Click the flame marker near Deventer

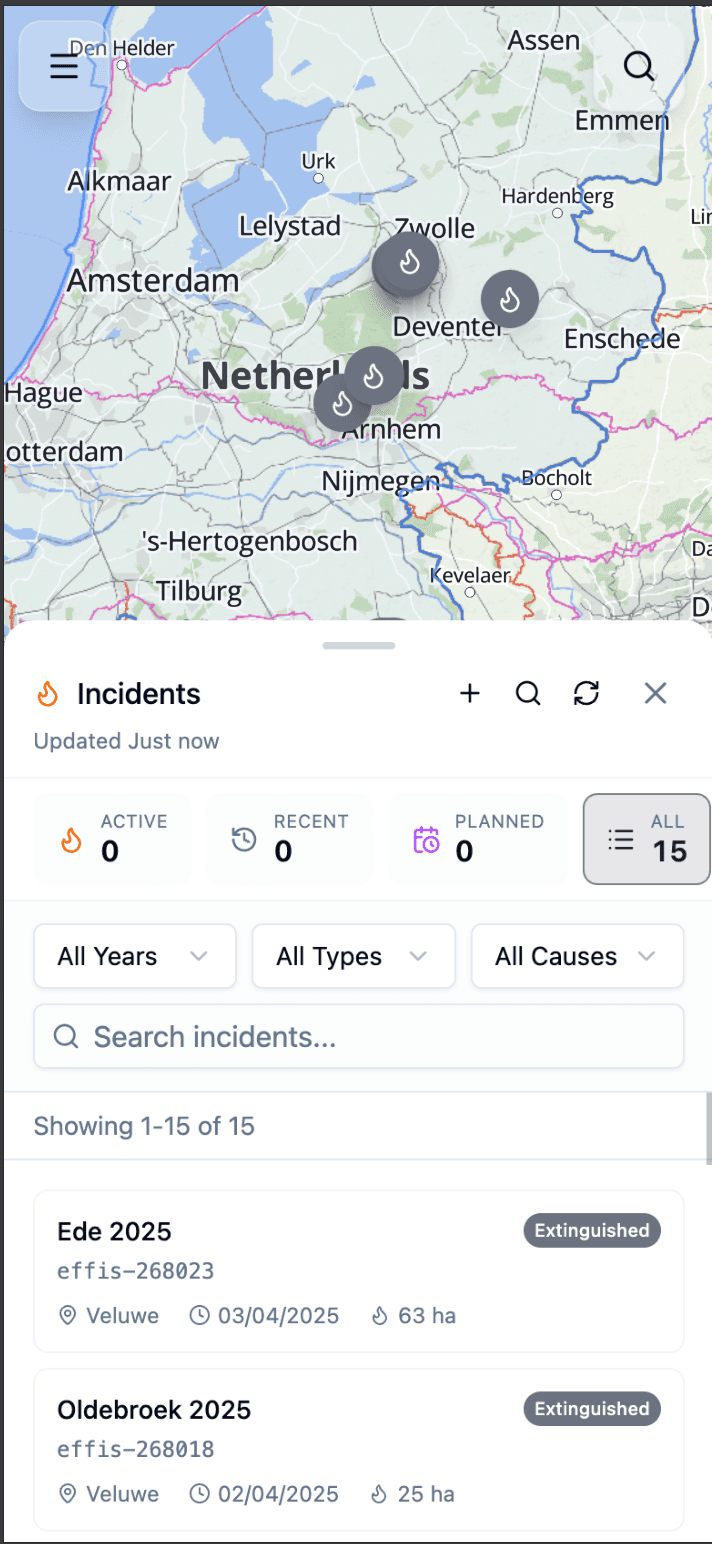pyautogui.click(x=510, y=299)
